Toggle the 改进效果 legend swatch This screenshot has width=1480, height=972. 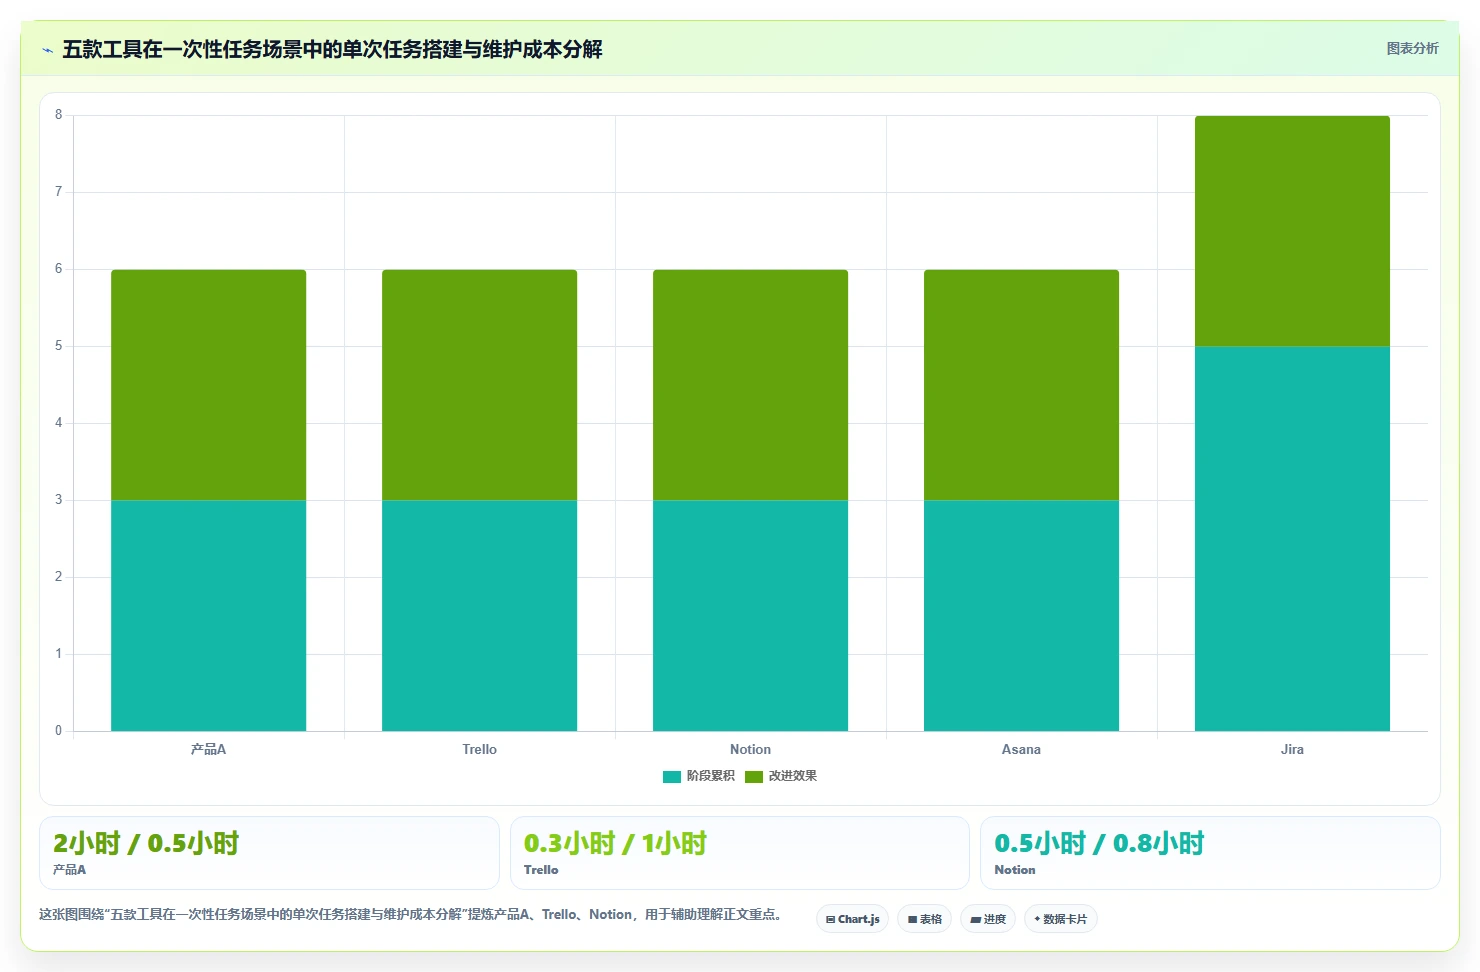click(754, 776)
